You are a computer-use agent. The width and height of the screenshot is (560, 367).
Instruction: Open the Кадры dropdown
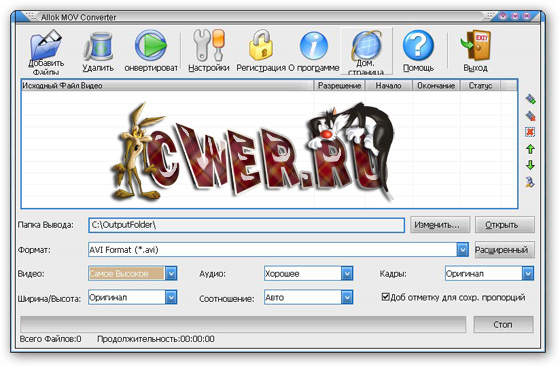528,273
